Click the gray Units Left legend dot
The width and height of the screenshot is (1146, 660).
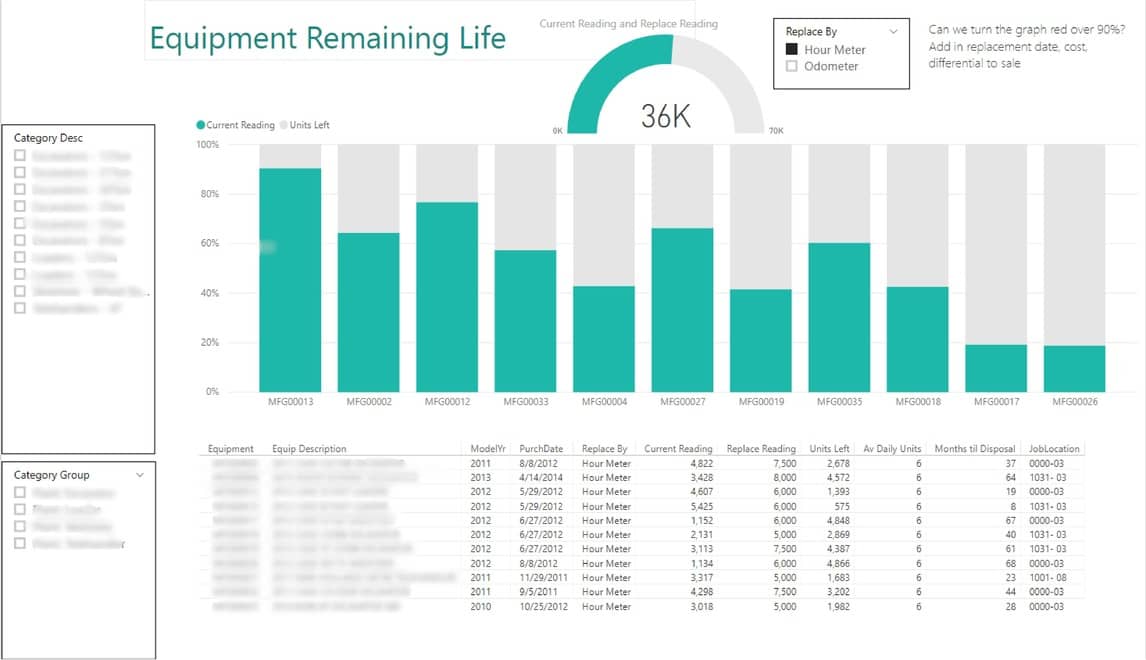click(284, 125)
